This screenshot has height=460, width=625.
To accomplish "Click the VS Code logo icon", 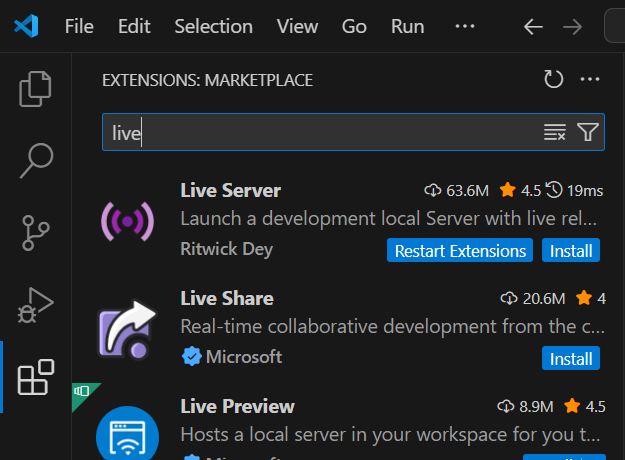I will (26, 26).
